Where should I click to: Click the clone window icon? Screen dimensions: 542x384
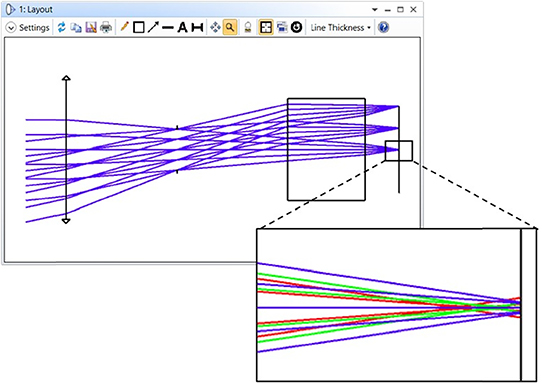(x=282, y=27)
